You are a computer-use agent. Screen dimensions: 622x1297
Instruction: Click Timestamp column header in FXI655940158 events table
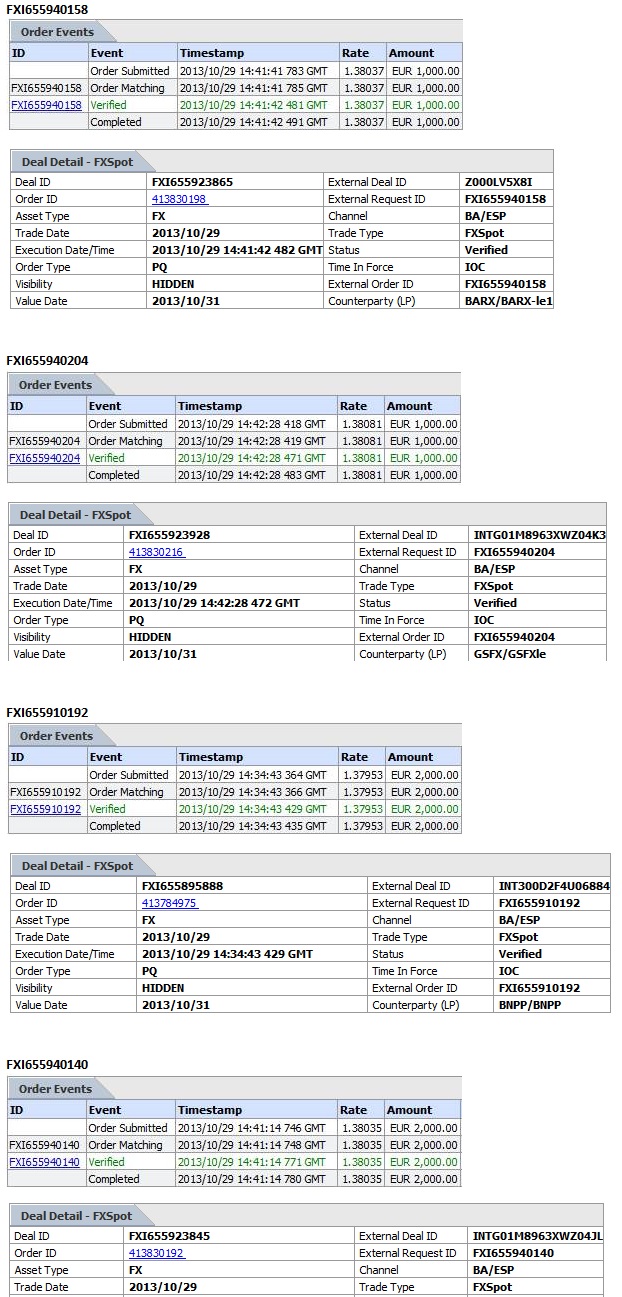211,53
